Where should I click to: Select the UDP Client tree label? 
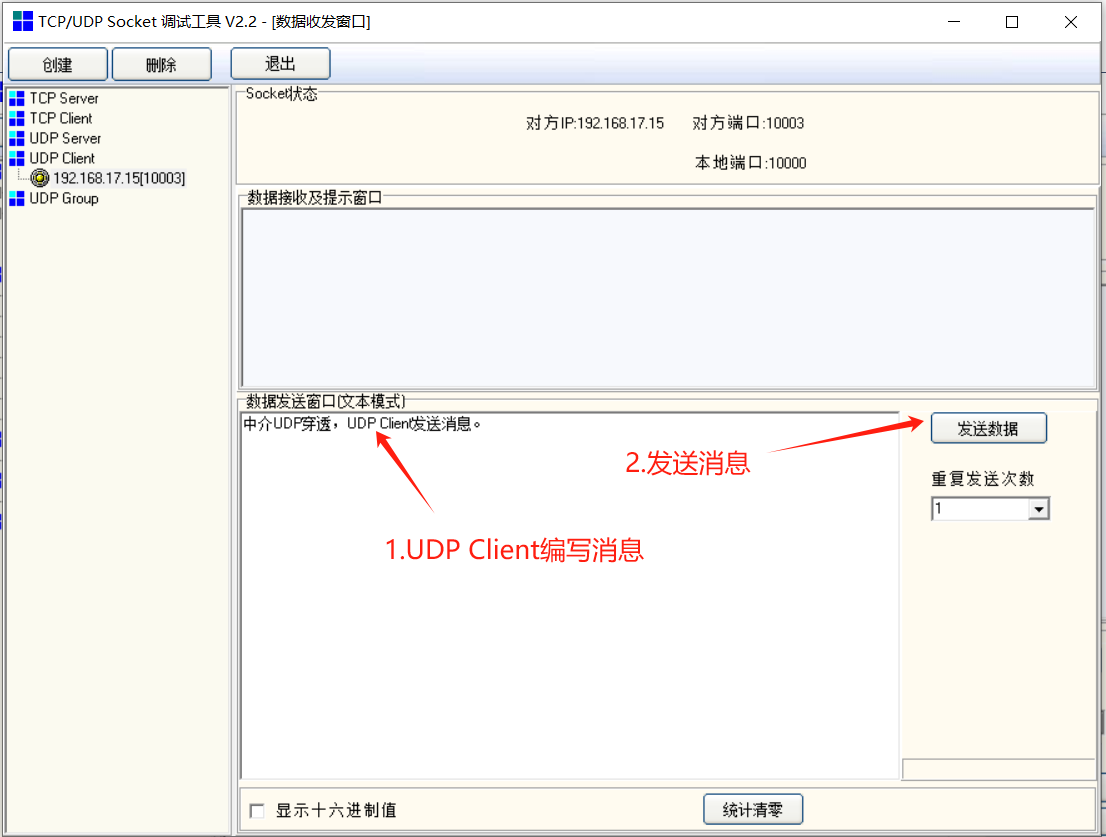point(62,158)
